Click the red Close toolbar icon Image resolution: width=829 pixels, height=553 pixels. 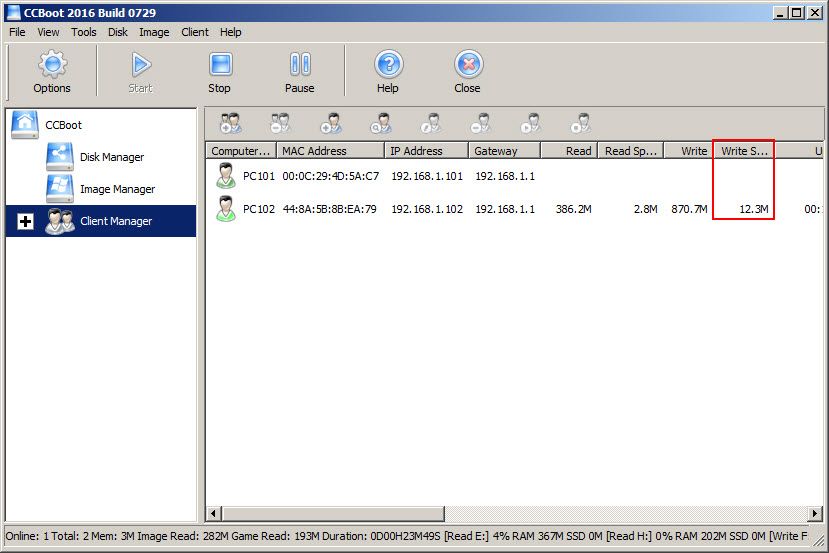[468, 64]
